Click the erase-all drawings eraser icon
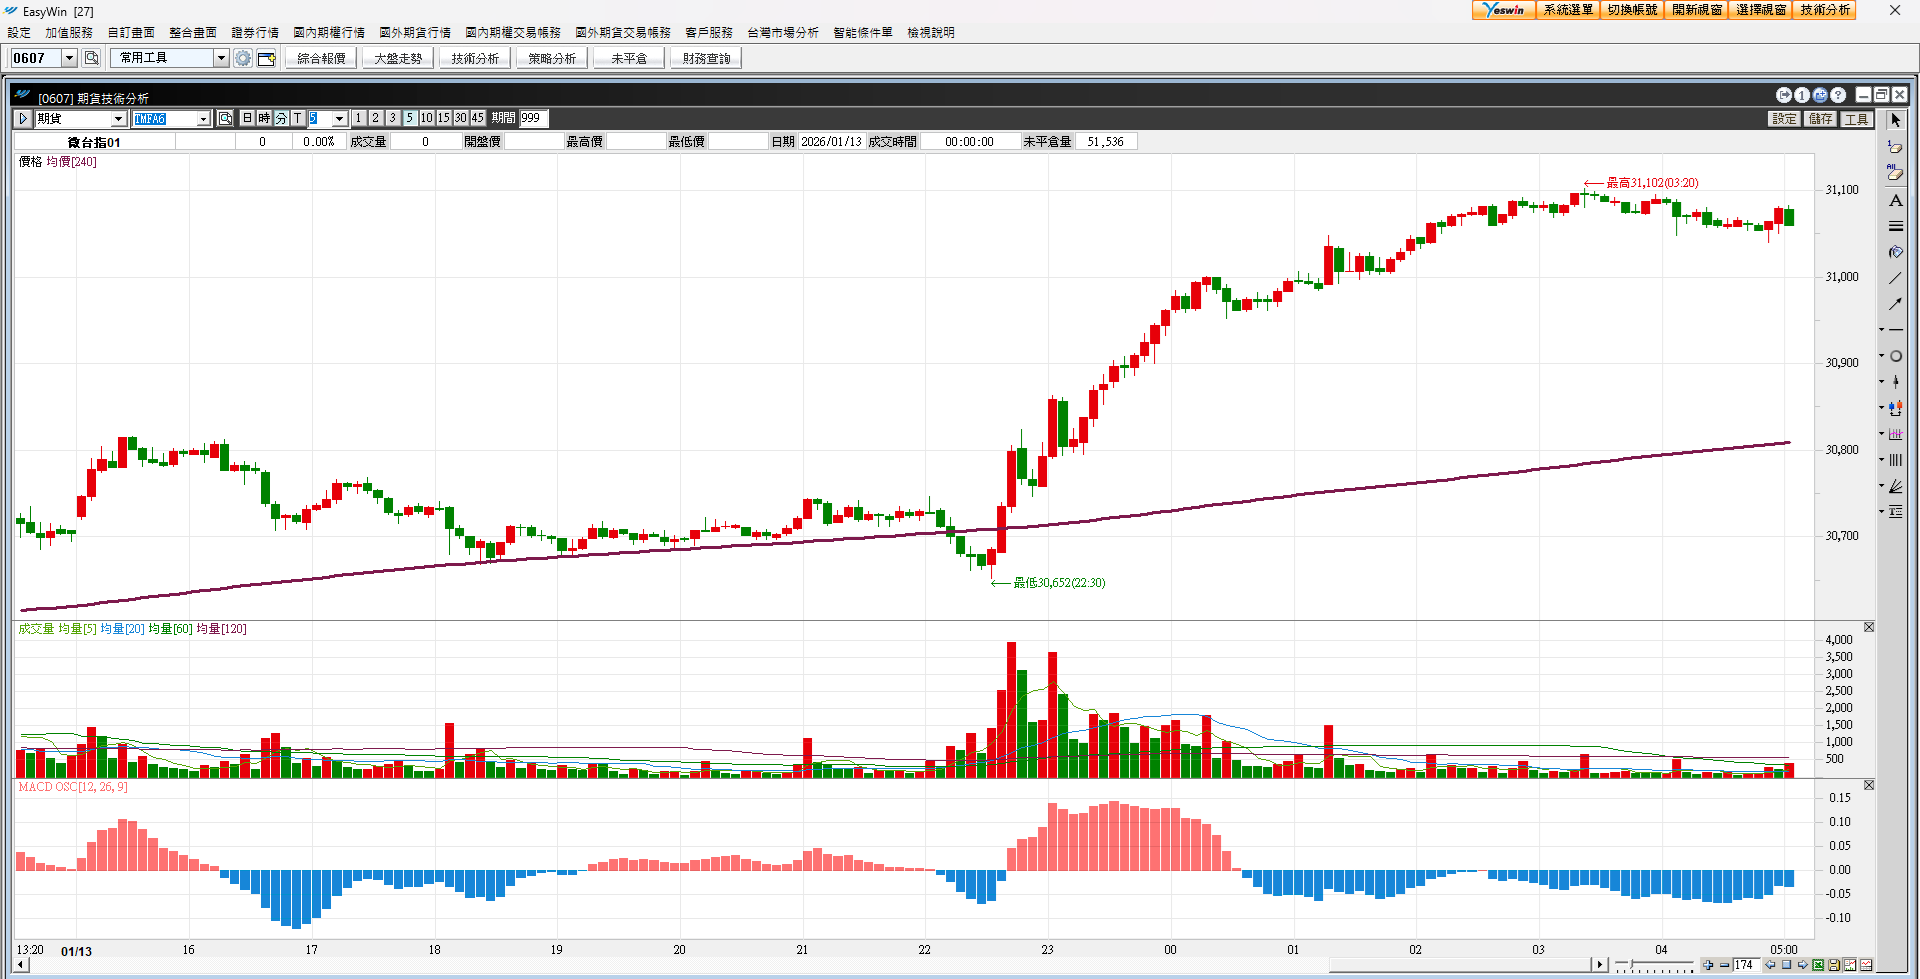This screenshot has height=979, width=1920. 1895,173
